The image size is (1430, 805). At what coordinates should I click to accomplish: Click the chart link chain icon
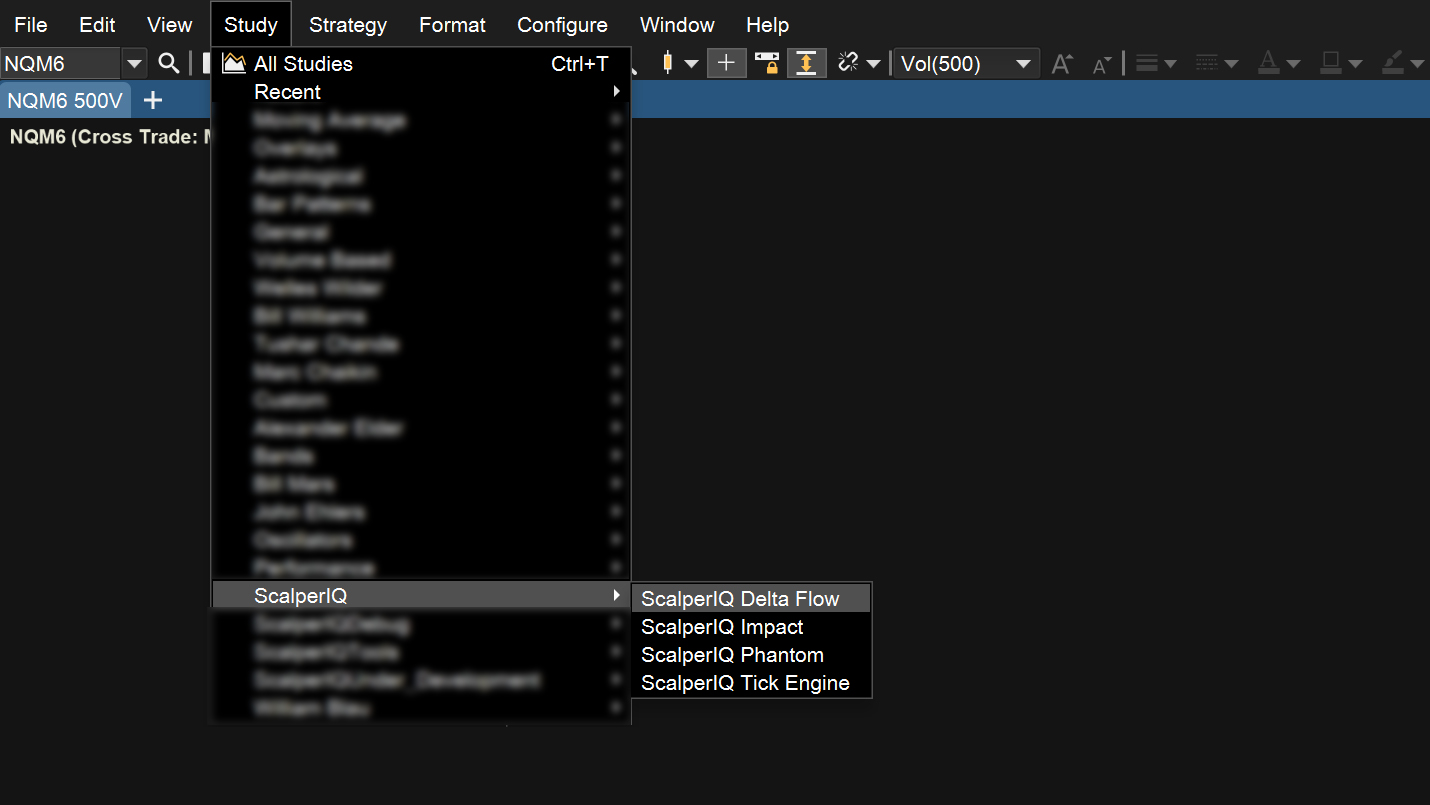point(848,64)
